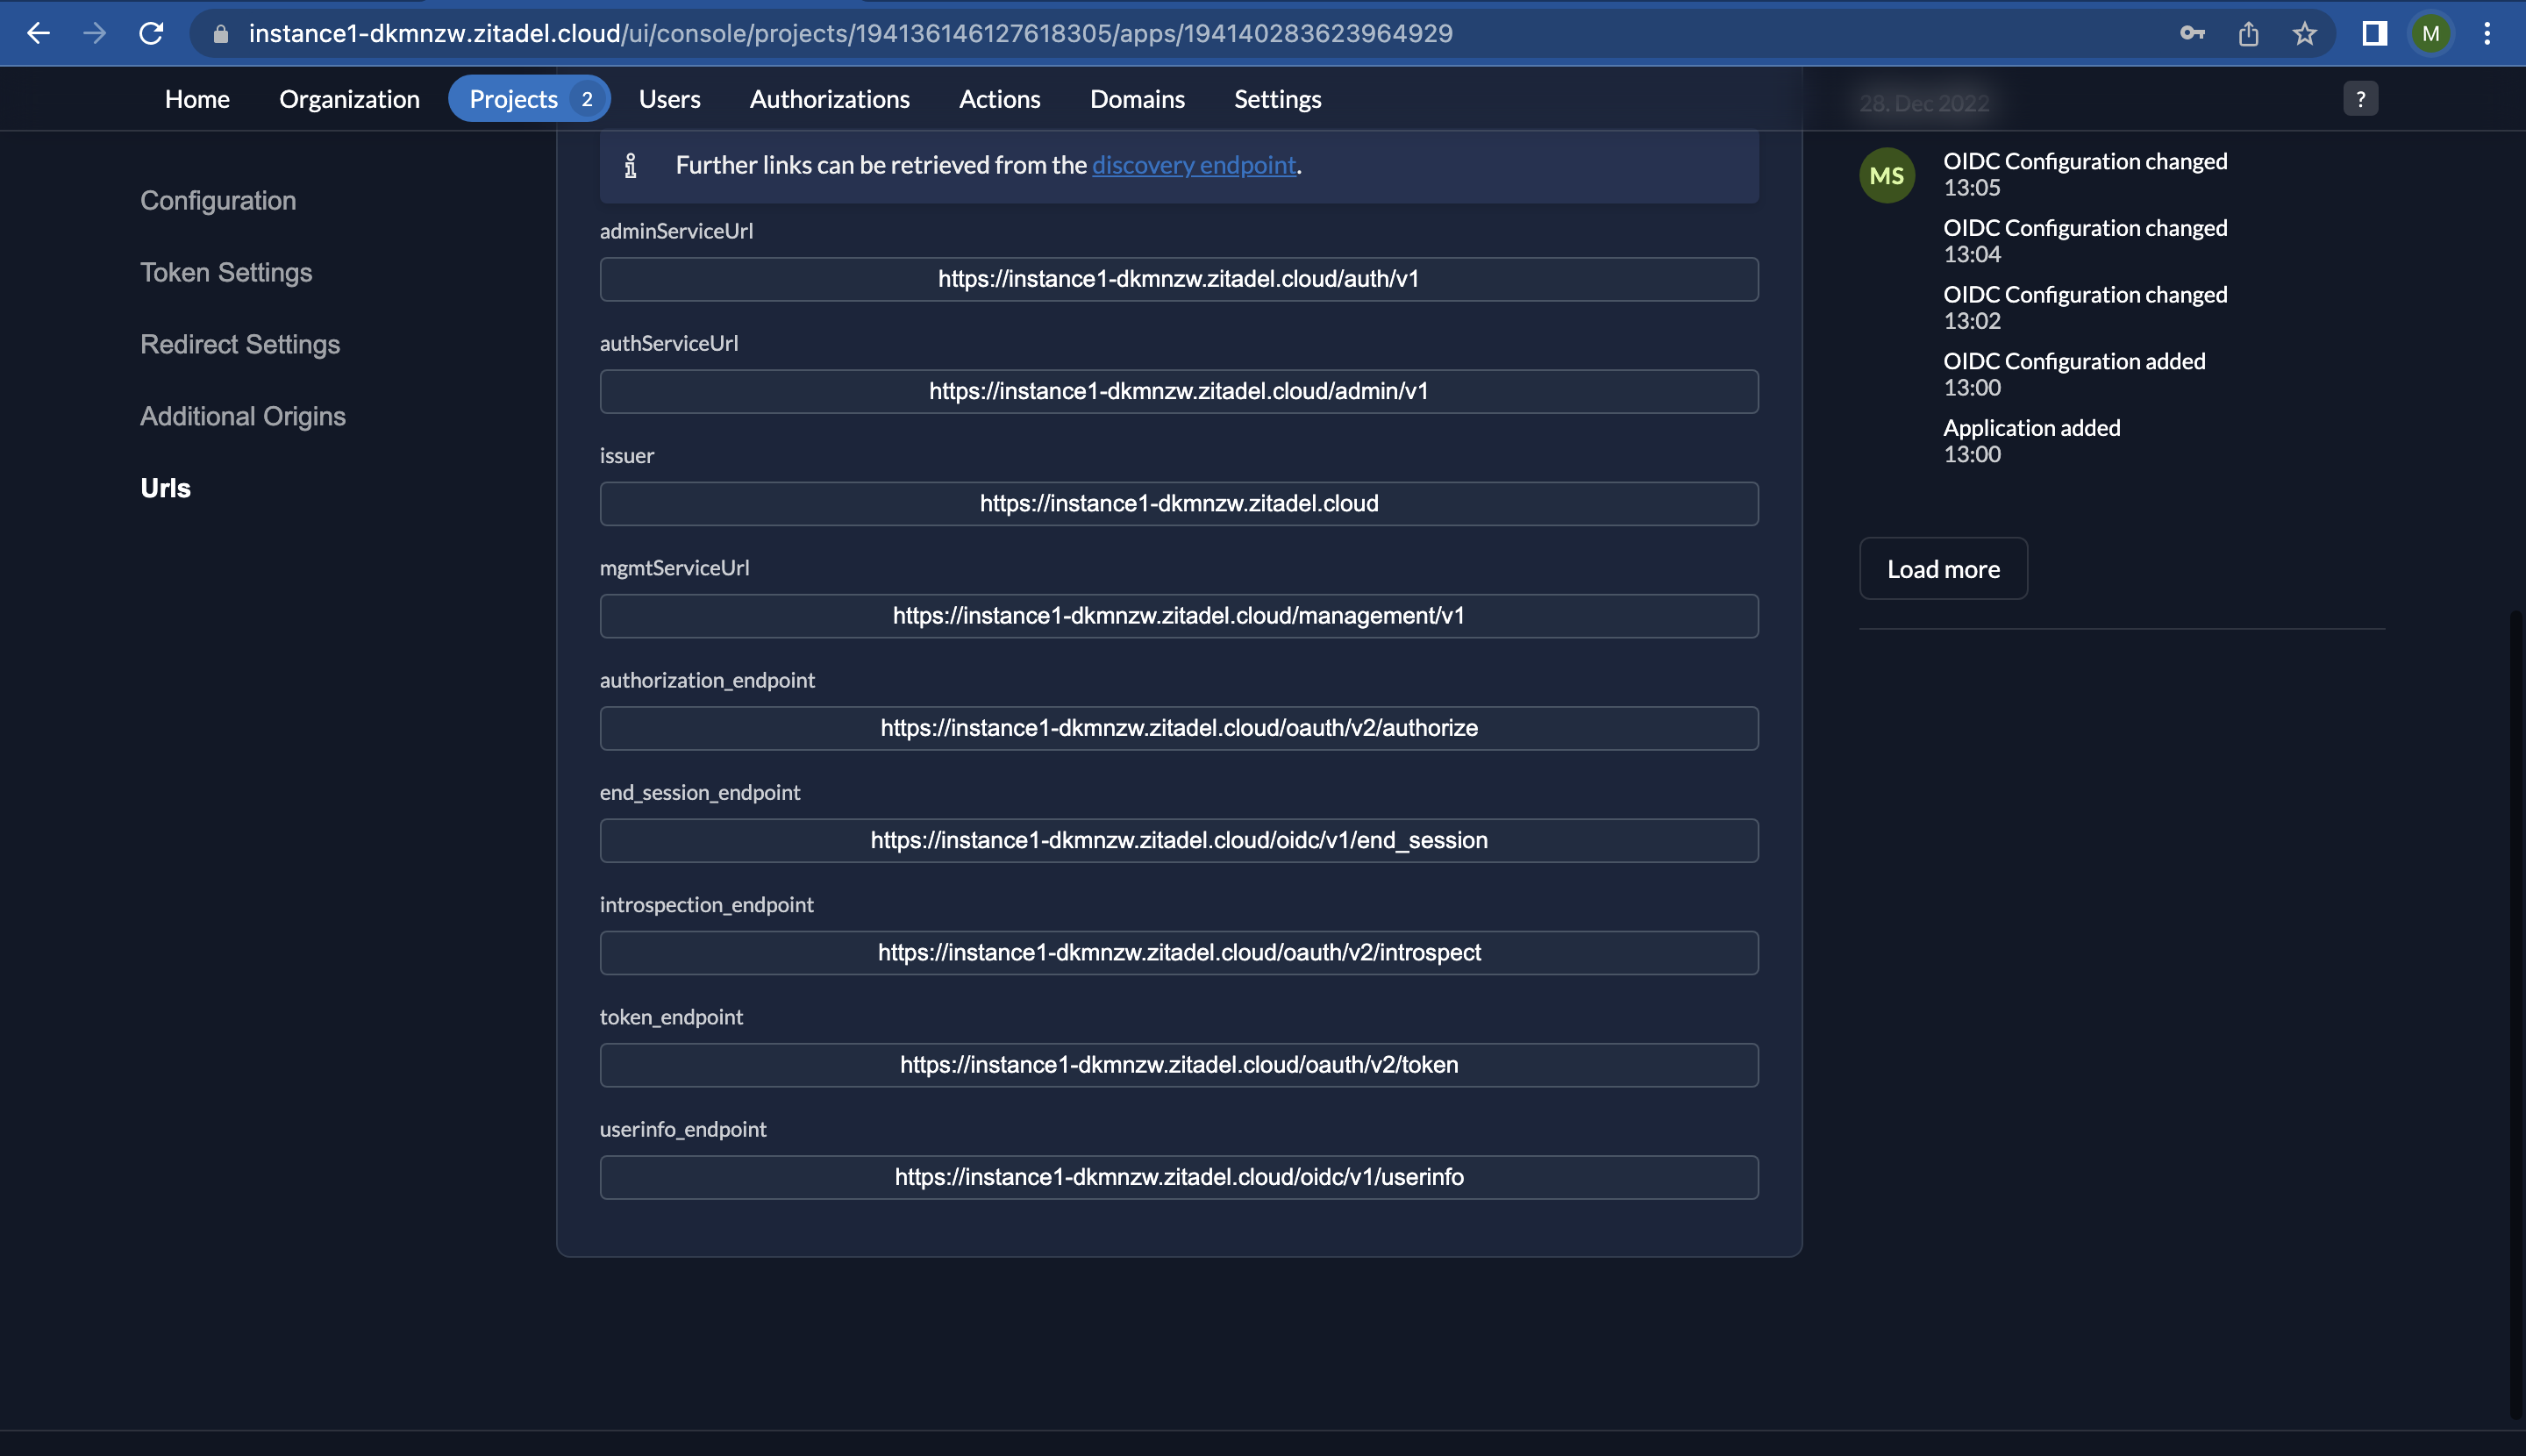
Task: Jump to Redirect Settings section
Action: pos(240,344)
